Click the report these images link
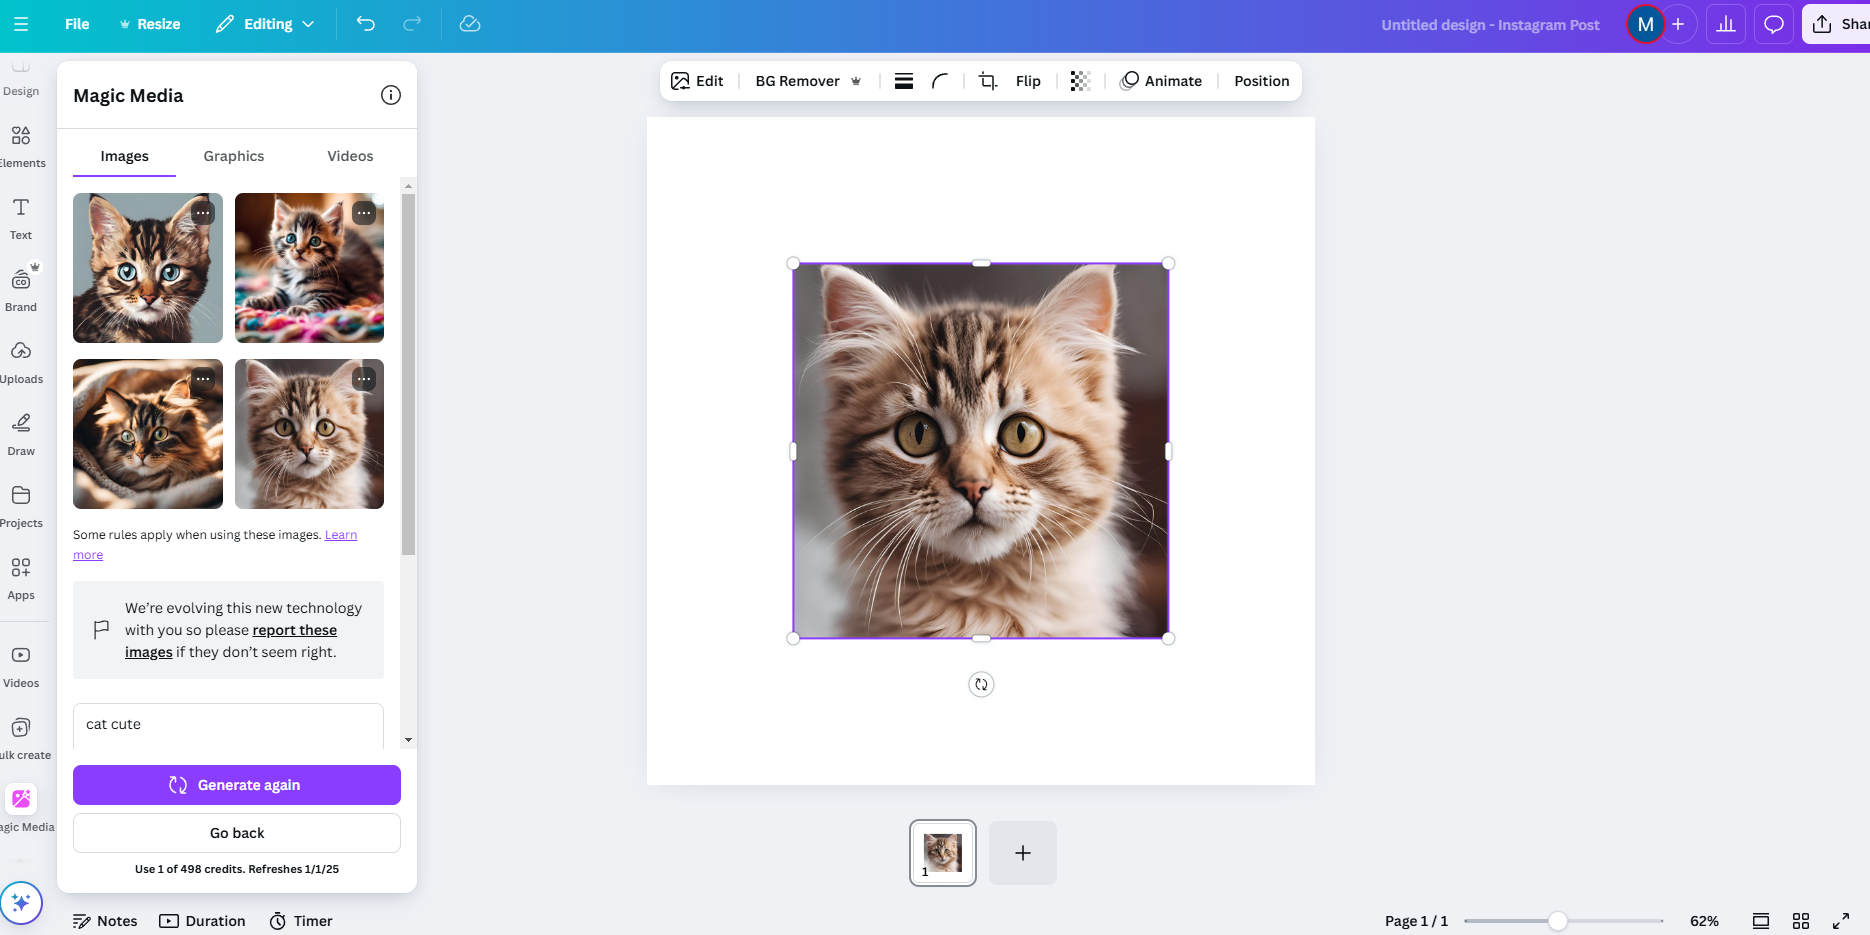Viewport: 1870px width, 935px height. (294, 630)
